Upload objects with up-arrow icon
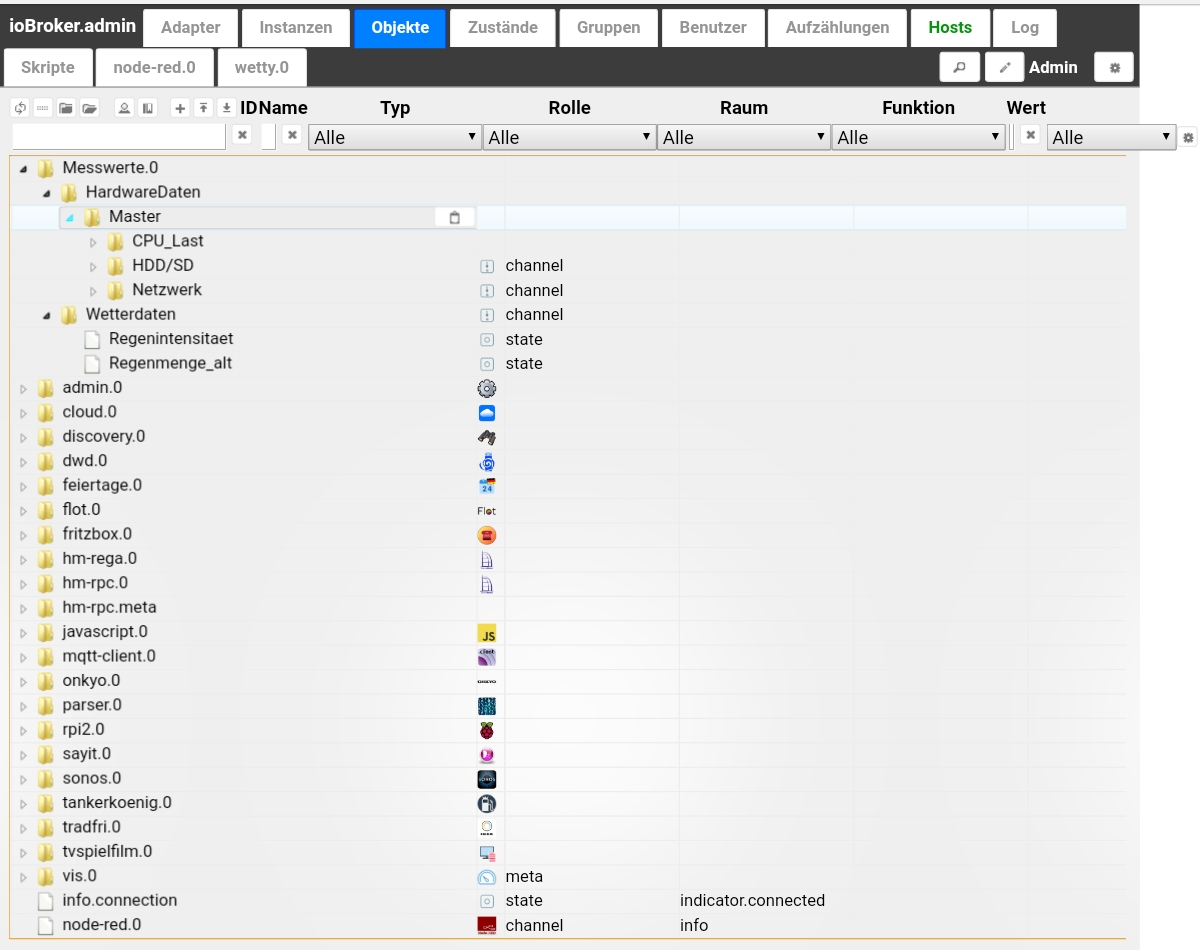 [203, 108]
